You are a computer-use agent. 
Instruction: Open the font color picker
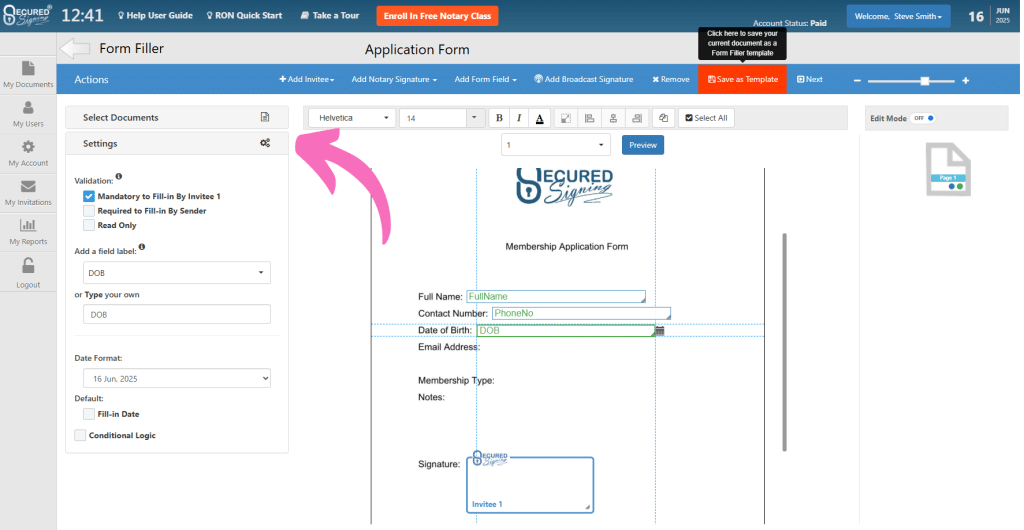(x=539, y=118)
